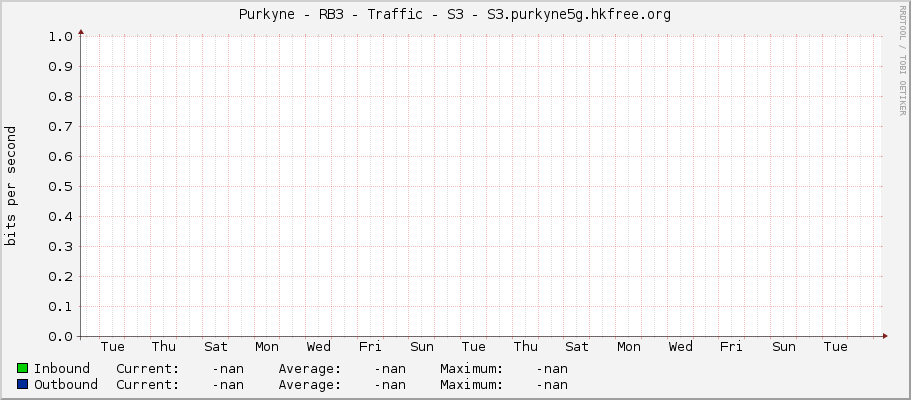Click the 'bits per second' axis label
This screenshot has height=400, width=911.
(10, 186)
